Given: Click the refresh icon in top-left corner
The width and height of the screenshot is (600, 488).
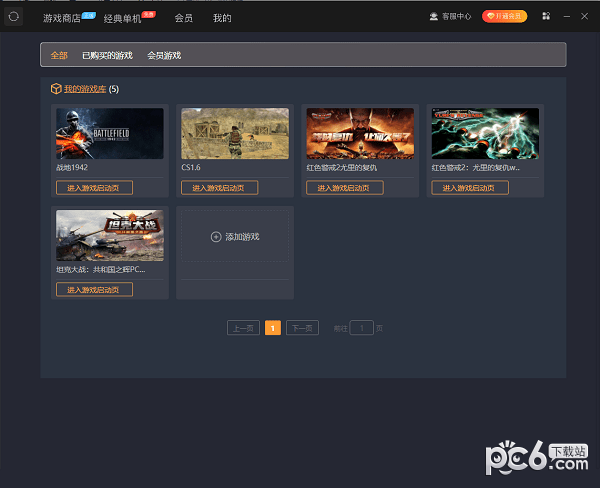Looking at the screenshot, I should 14,17.
